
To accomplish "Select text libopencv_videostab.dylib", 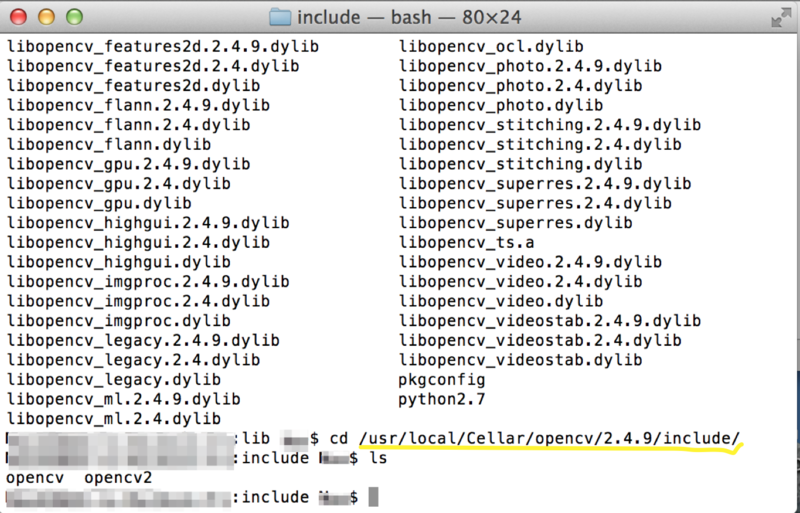I will (520, 360).
